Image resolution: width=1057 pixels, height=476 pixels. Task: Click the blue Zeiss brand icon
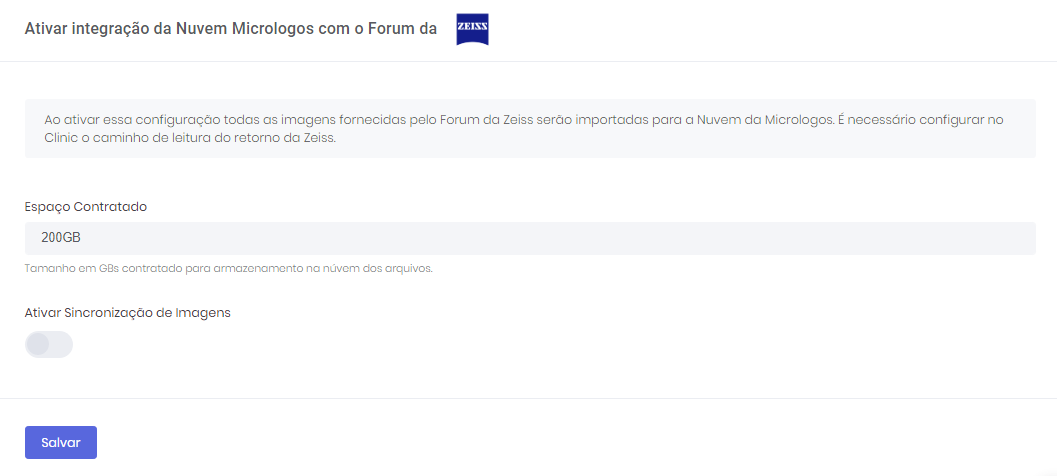click(472, 30)
